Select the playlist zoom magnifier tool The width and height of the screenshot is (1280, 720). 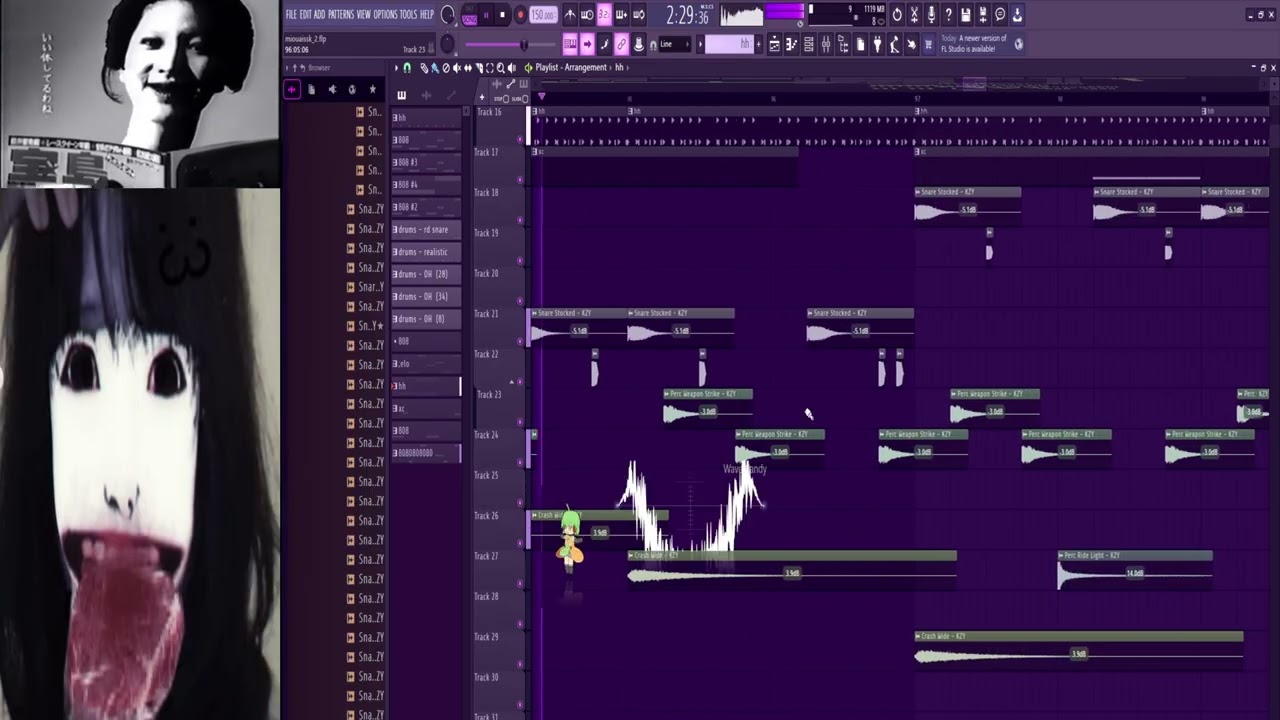(x=501, y=67)
